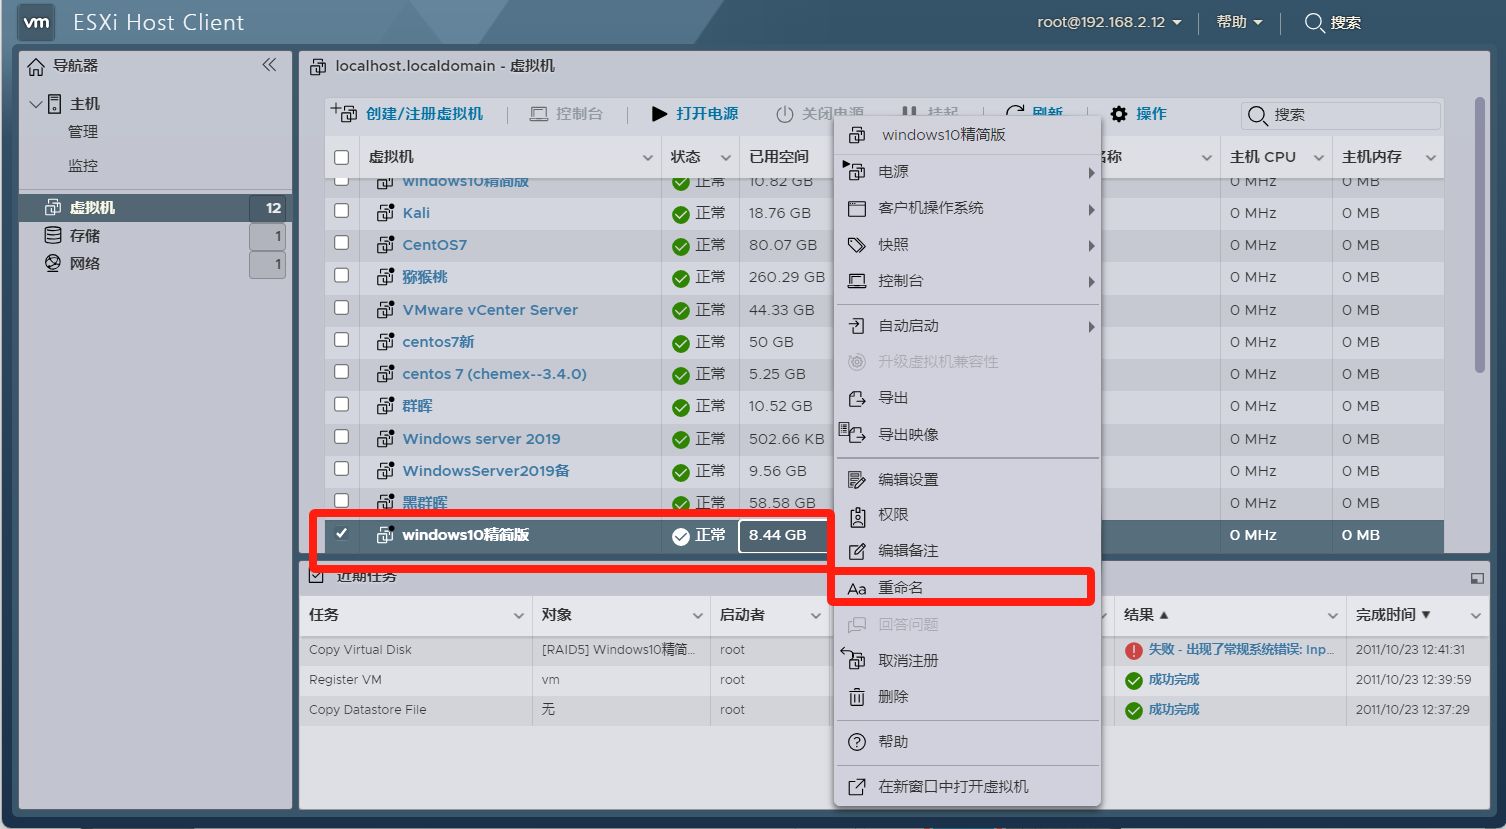Click the trash icon for delete

point(857,697)
